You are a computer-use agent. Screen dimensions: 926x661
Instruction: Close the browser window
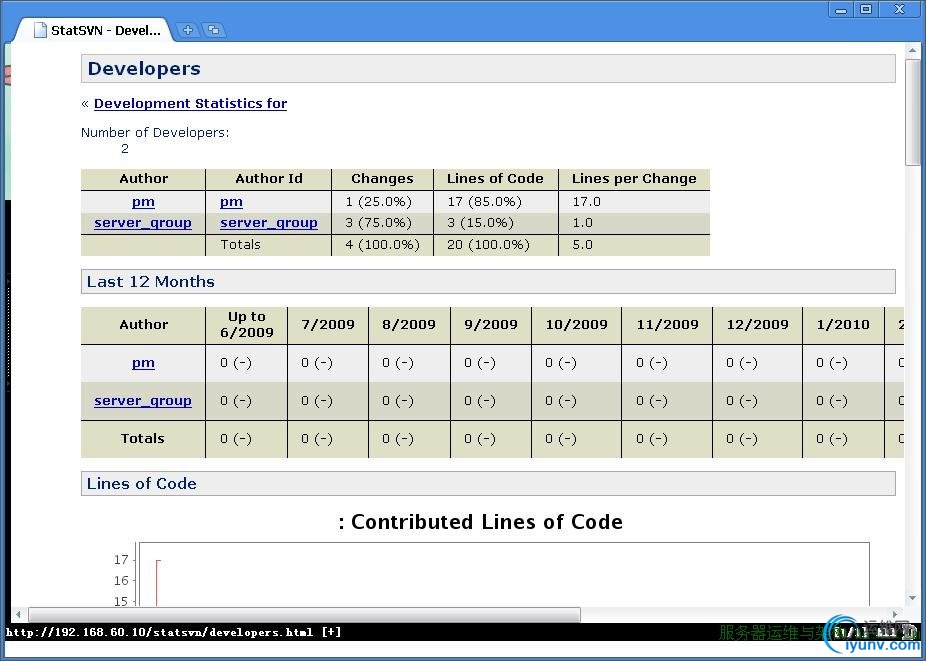click(900, 9)
